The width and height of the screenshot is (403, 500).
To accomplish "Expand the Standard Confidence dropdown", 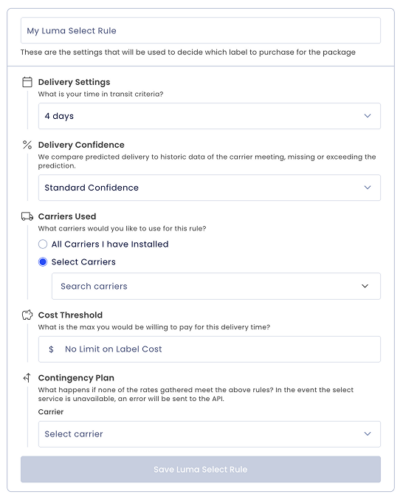I will tap(209, 188).
